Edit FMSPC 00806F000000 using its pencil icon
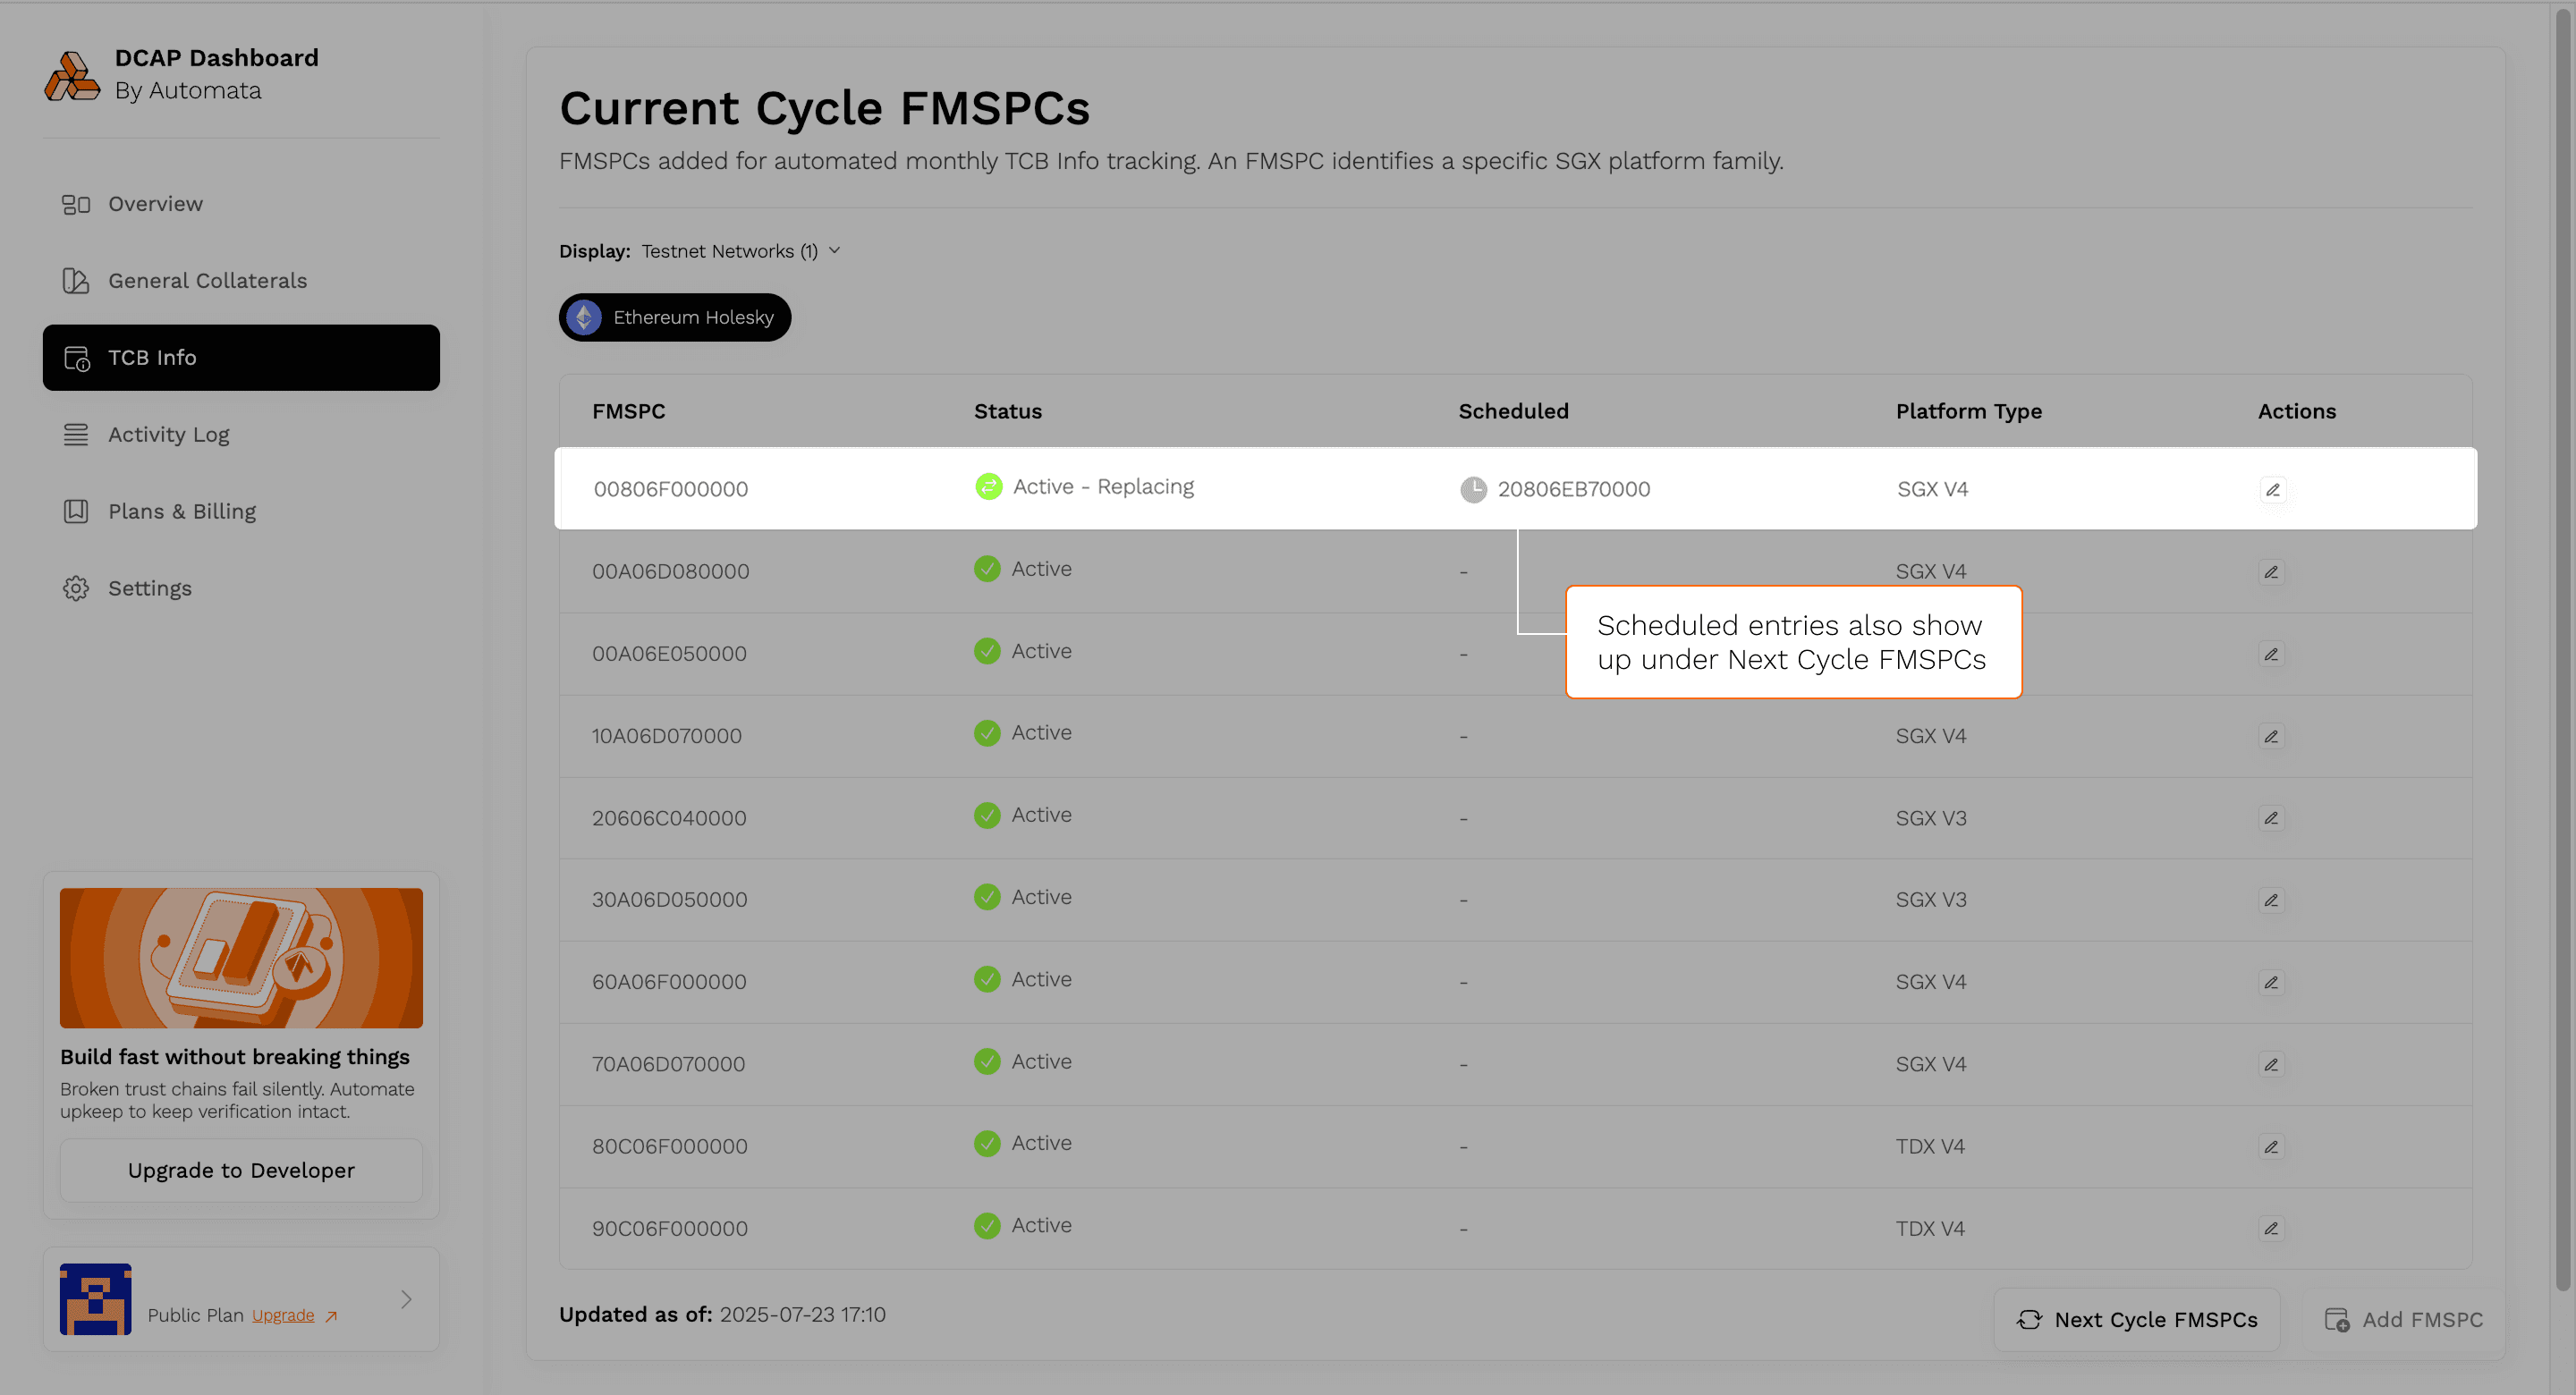 pyautogui.click(x=2272, y=489)
